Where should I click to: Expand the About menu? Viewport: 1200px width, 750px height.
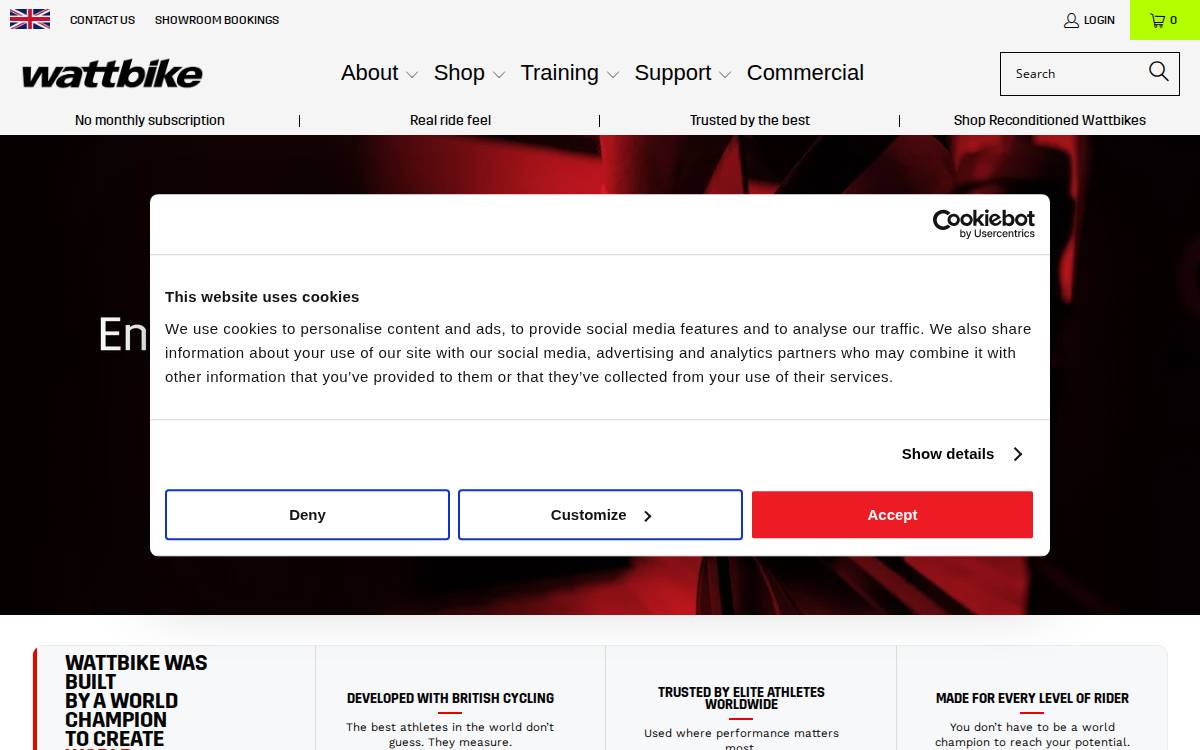pyautogui.click(x=379, y=73)
